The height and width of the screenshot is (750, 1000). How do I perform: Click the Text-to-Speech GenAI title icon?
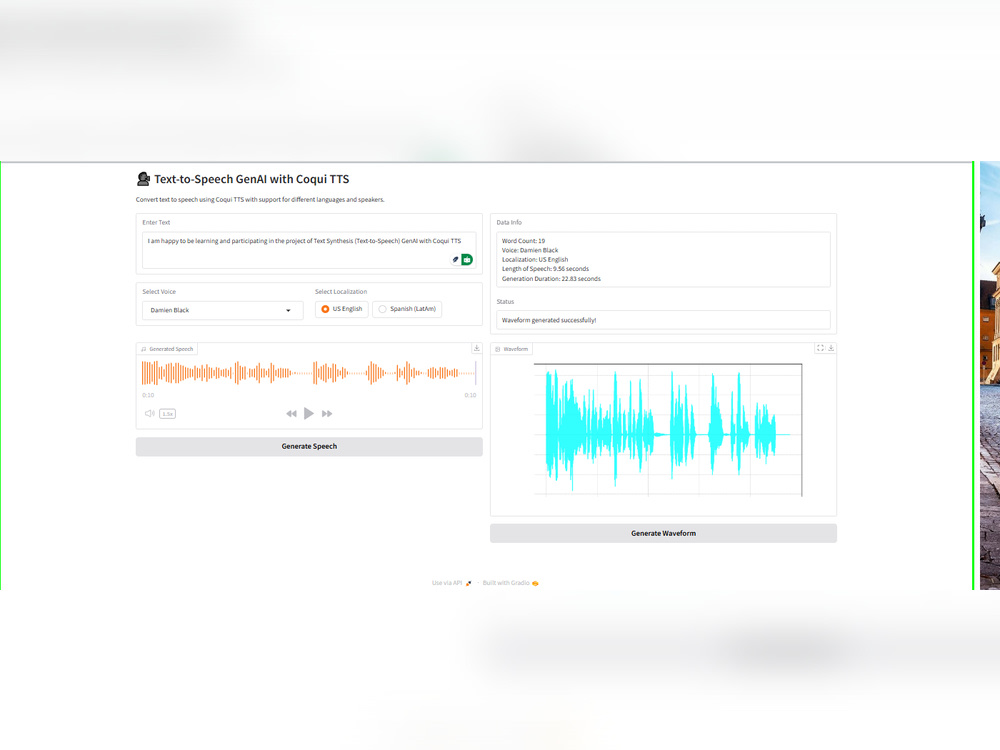tap(143, 179)
